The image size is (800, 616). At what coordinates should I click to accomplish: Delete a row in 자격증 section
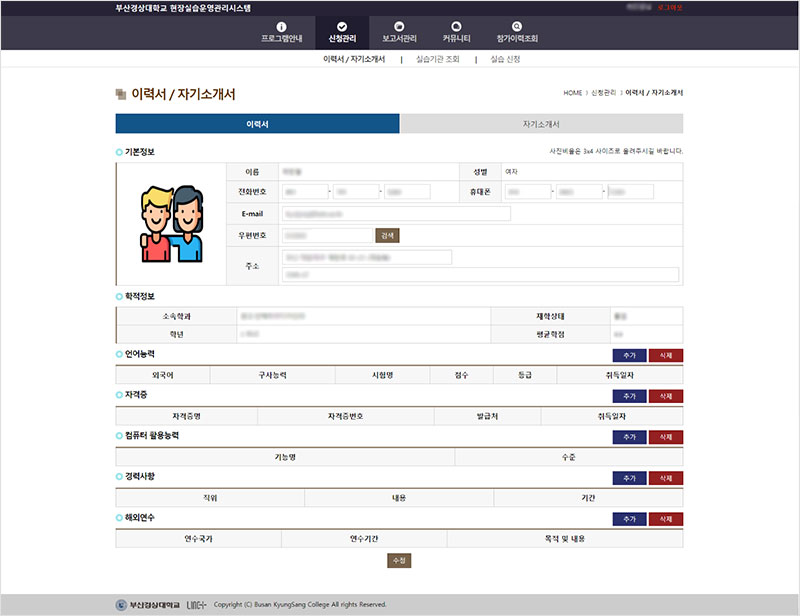pyautogui.click(x=666, y=396)
